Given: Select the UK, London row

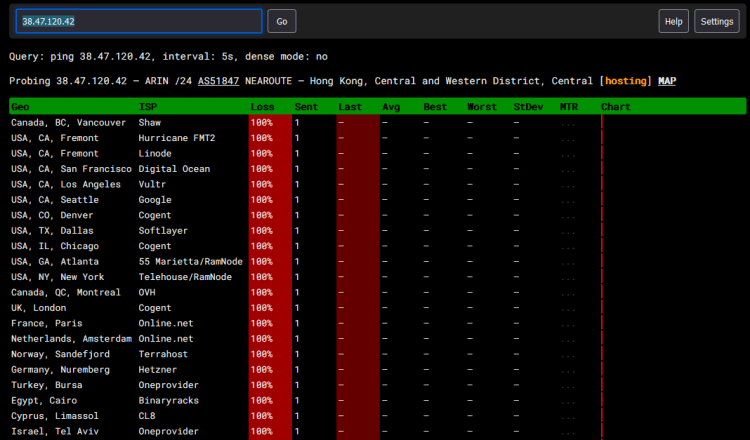Looking at the screenshot, I should click(x=377, y=308).
